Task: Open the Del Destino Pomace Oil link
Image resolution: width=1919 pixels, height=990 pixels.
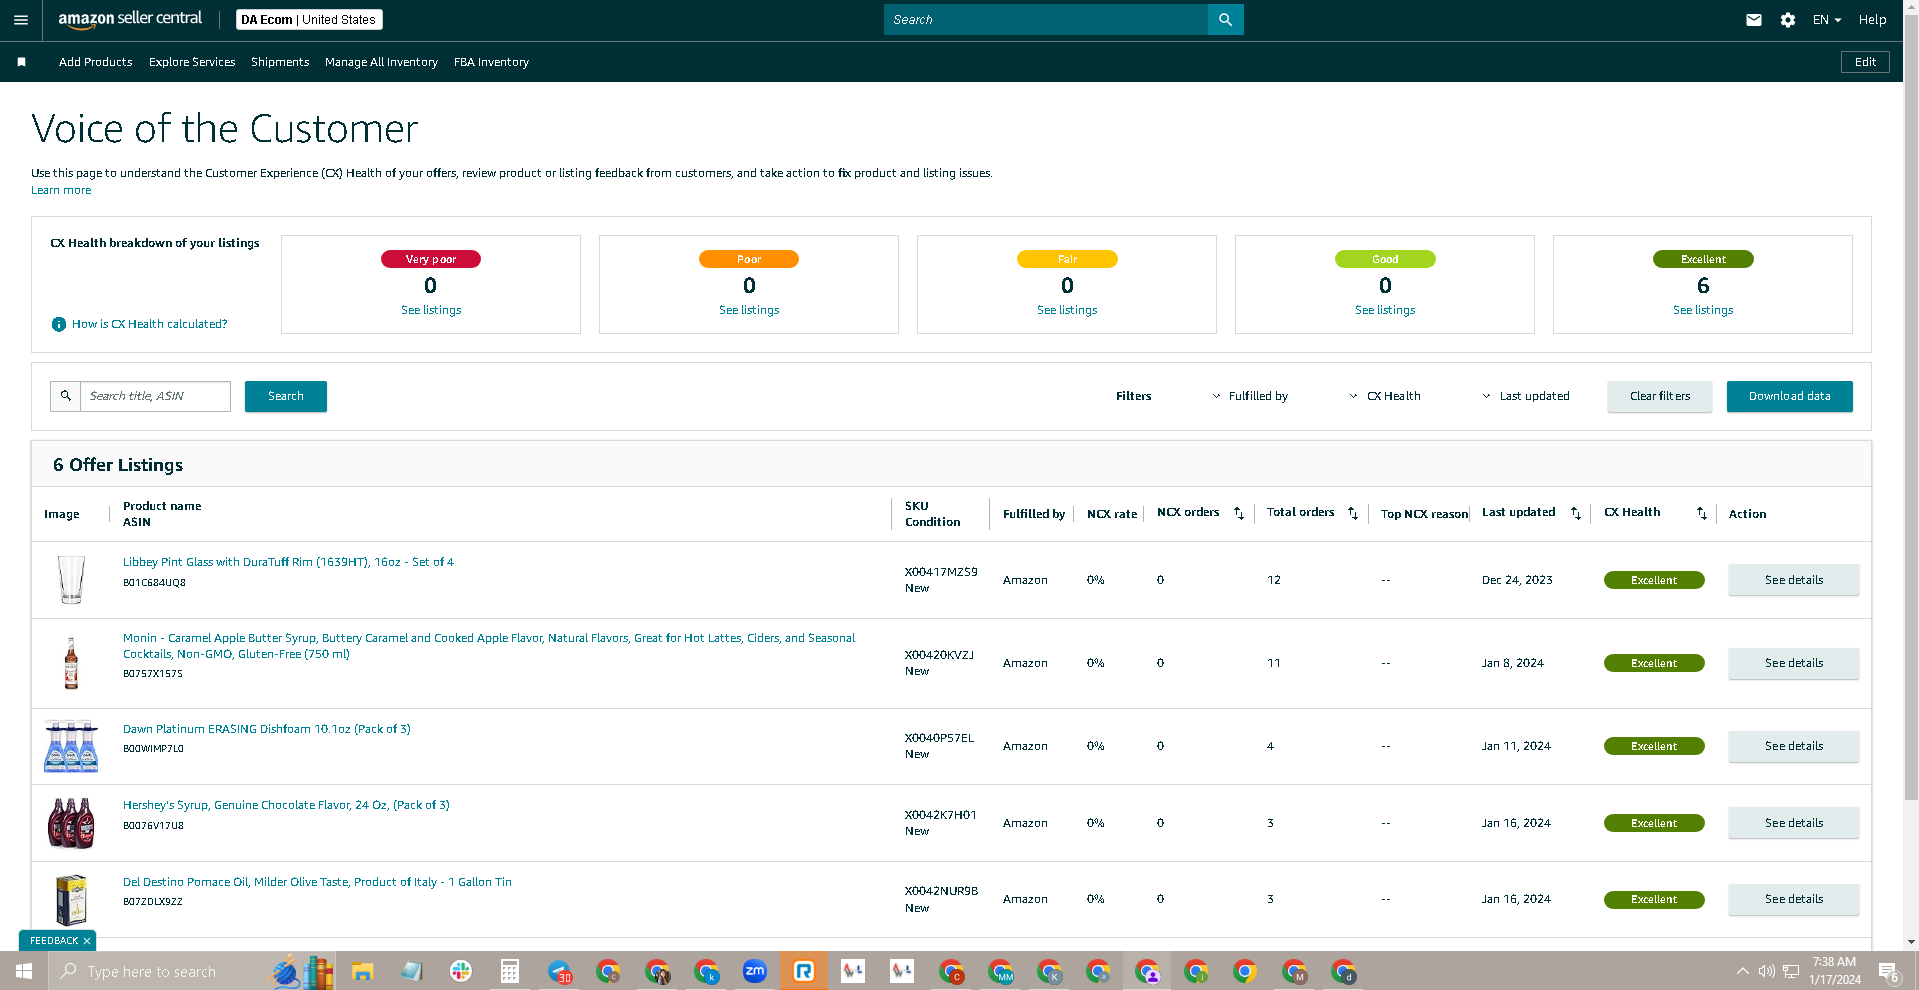Action: (317, 882)
